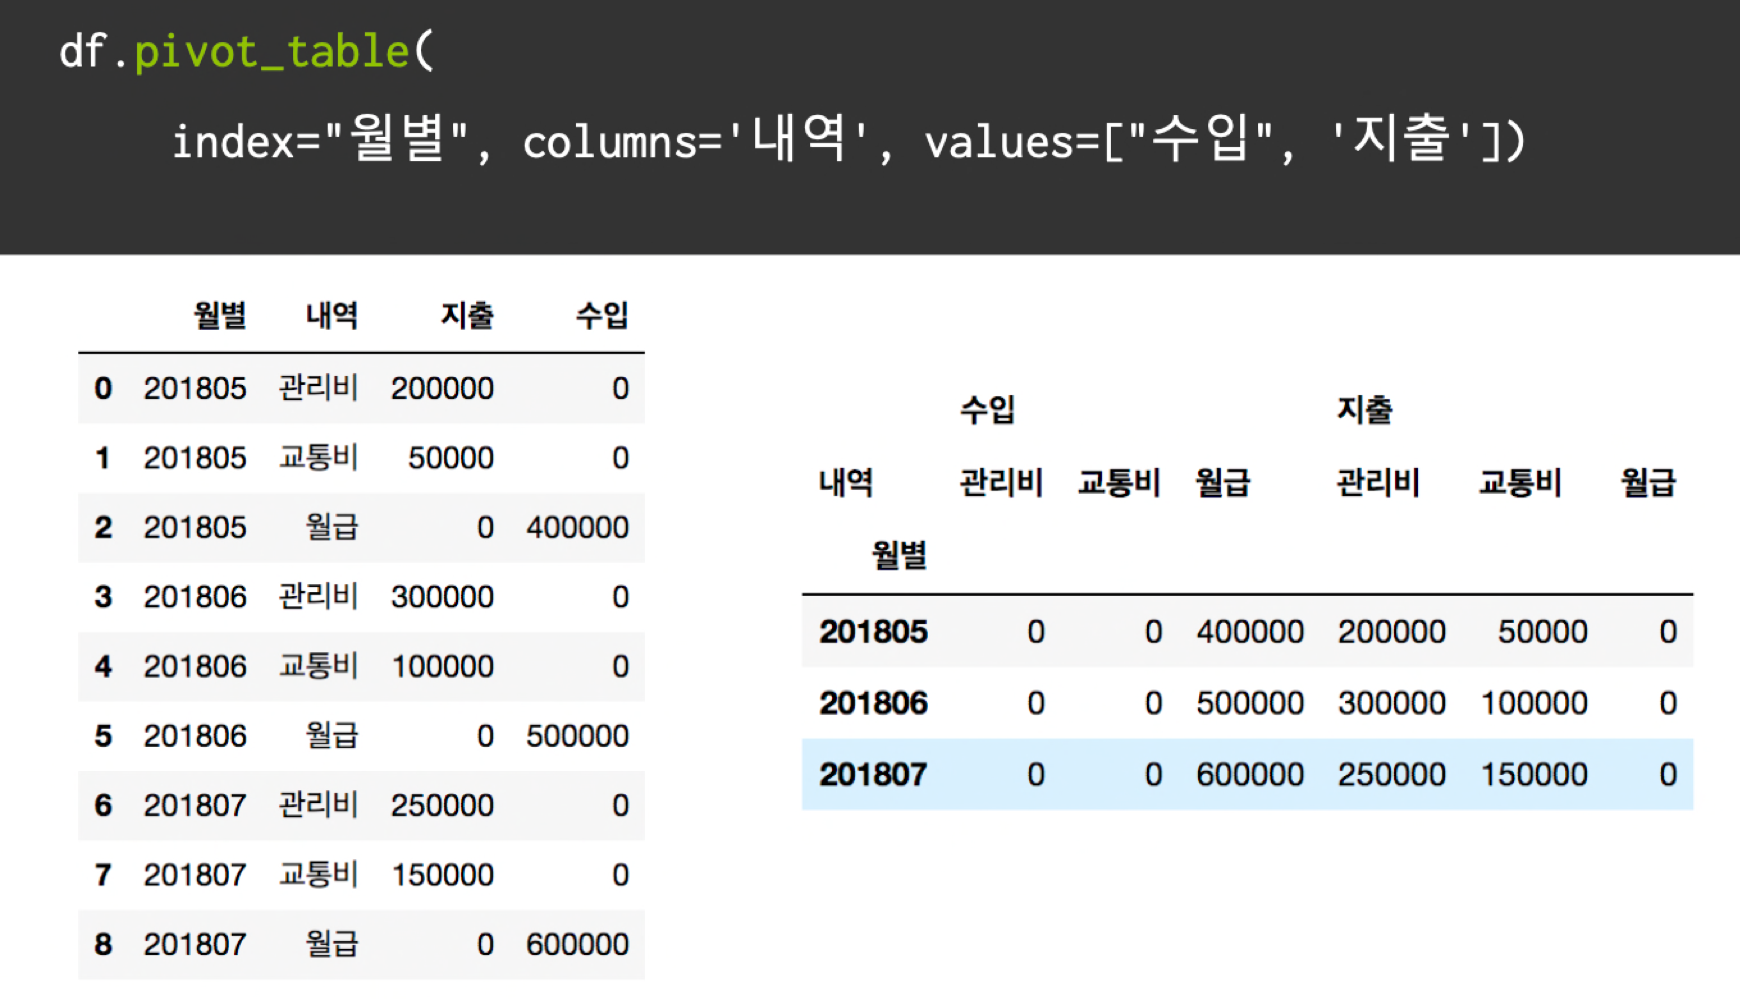Click 201807 in left table row 7
Viewport: 1740px width, 999px height.
[x=195, y=875]
